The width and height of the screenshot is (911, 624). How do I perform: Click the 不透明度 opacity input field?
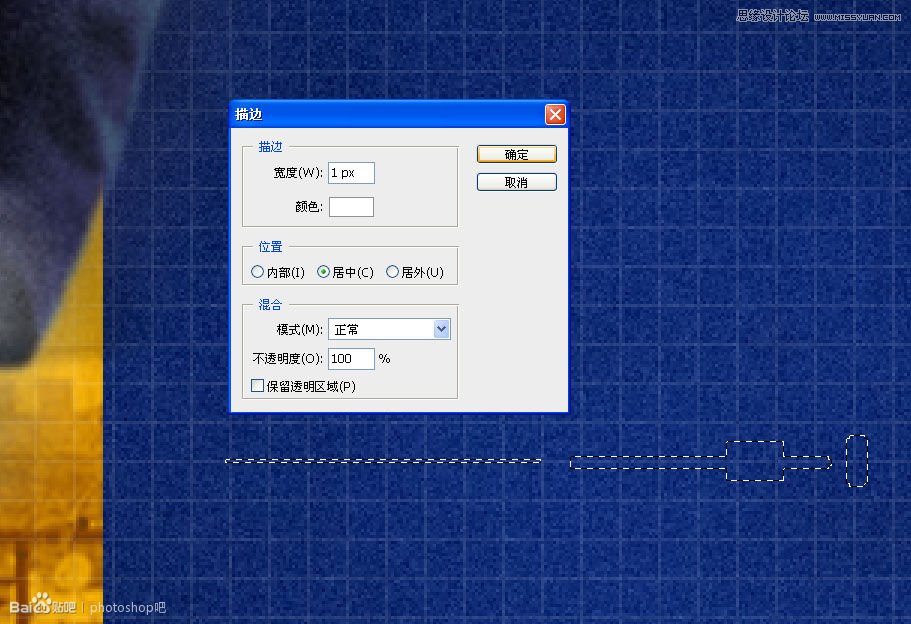click(351, 358)
